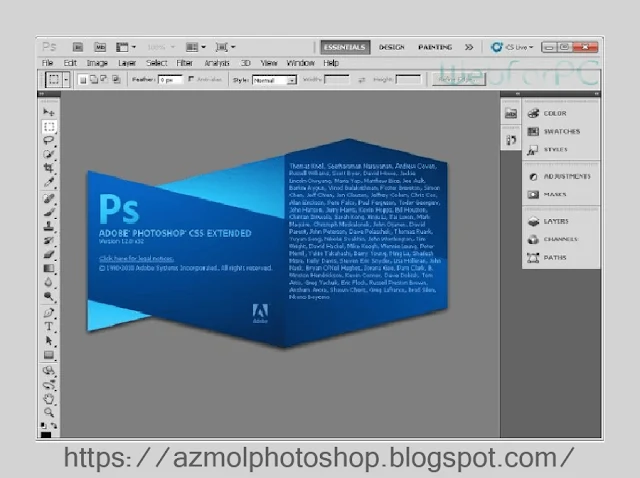The width and height of the screenshot is (640, 478).
Task: Open the File menu
Action: pos(47,63)
